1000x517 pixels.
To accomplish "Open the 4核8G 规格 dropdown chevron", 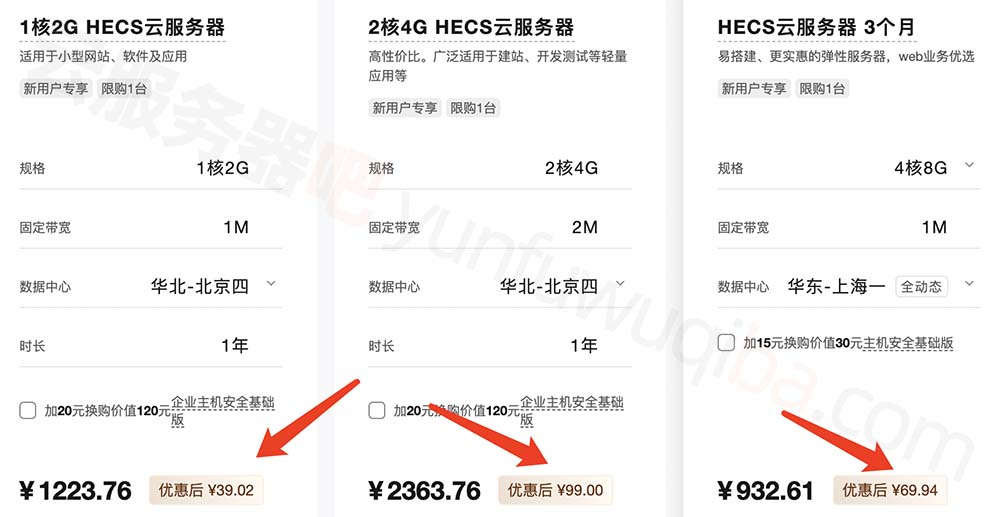I will tap(969, 165).
